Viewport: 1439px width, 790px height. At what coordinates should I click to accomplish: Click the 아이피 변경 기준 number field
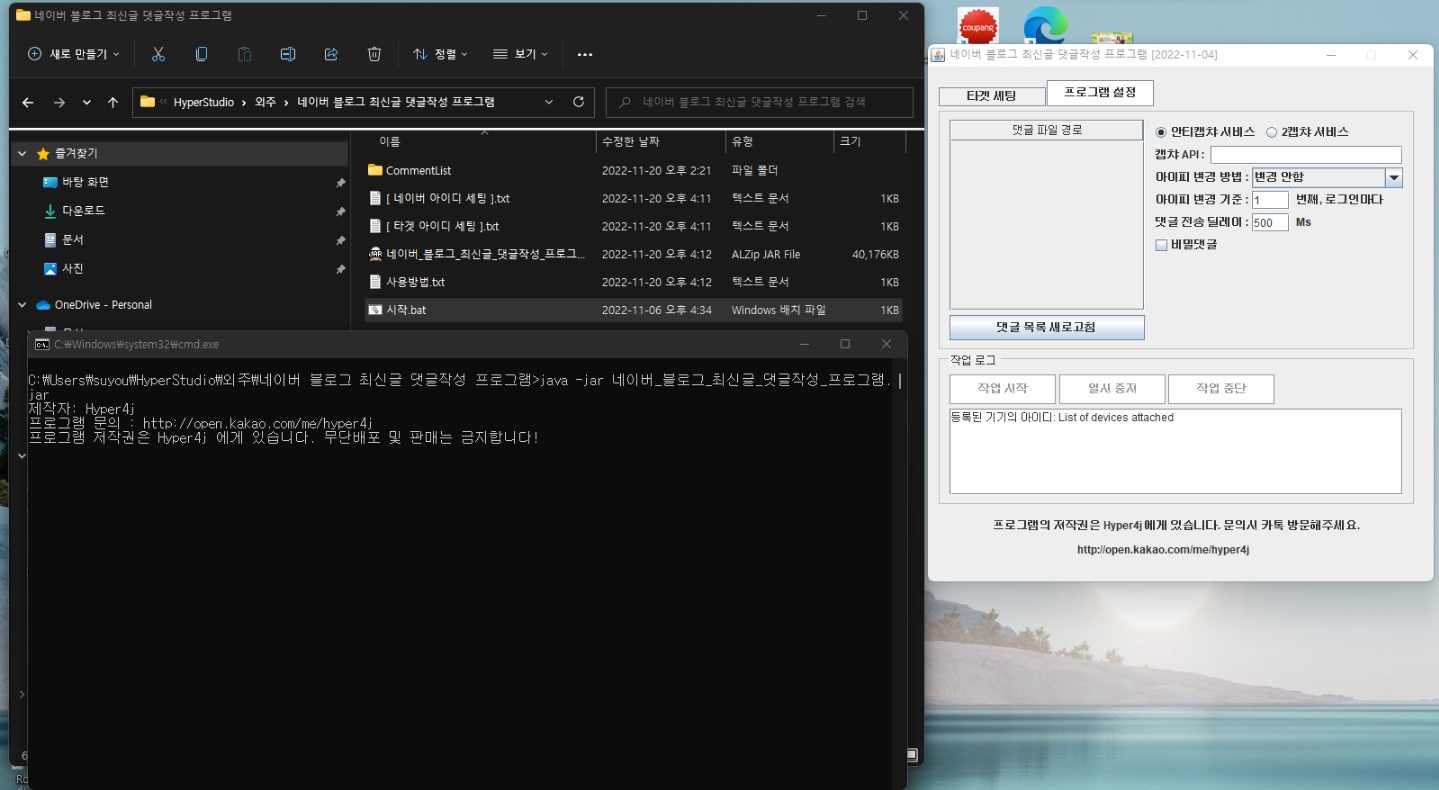(1270, 200)
